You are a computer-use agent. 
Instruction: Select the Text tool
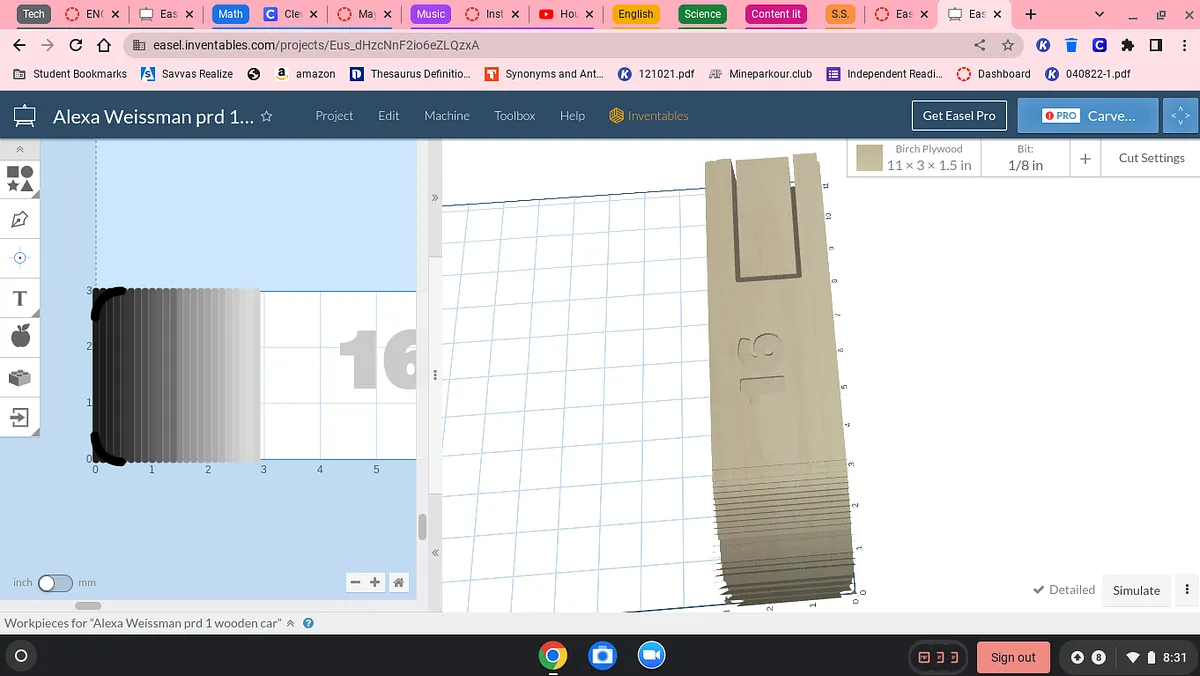coord(20,298)
